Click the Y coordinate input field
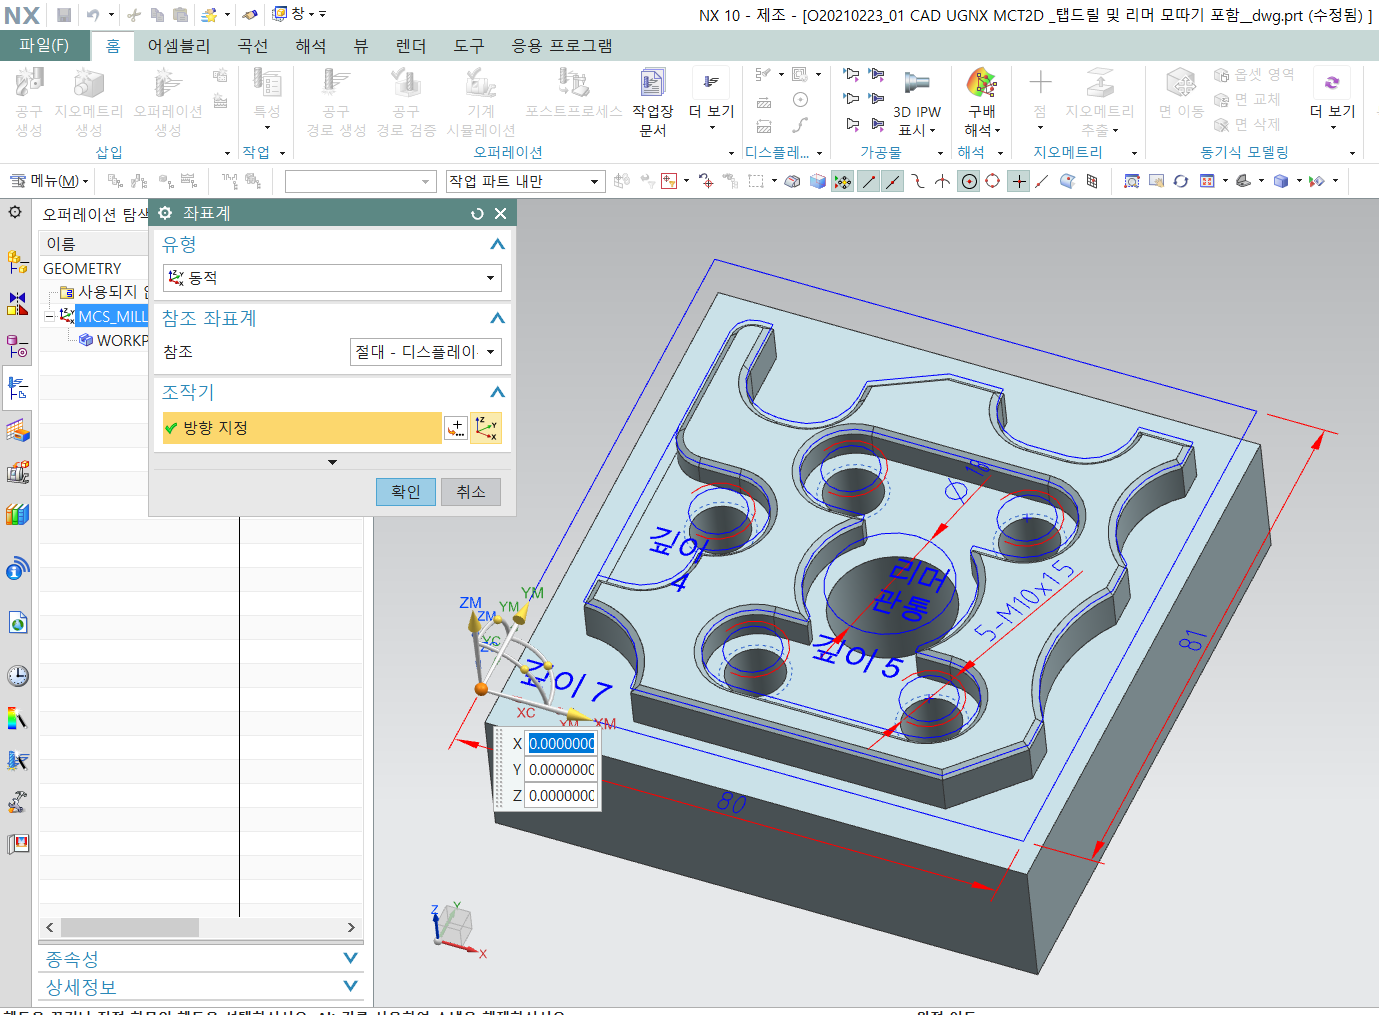The width and height of the screenshot is (1379, 1015). [x=562, y=770]
